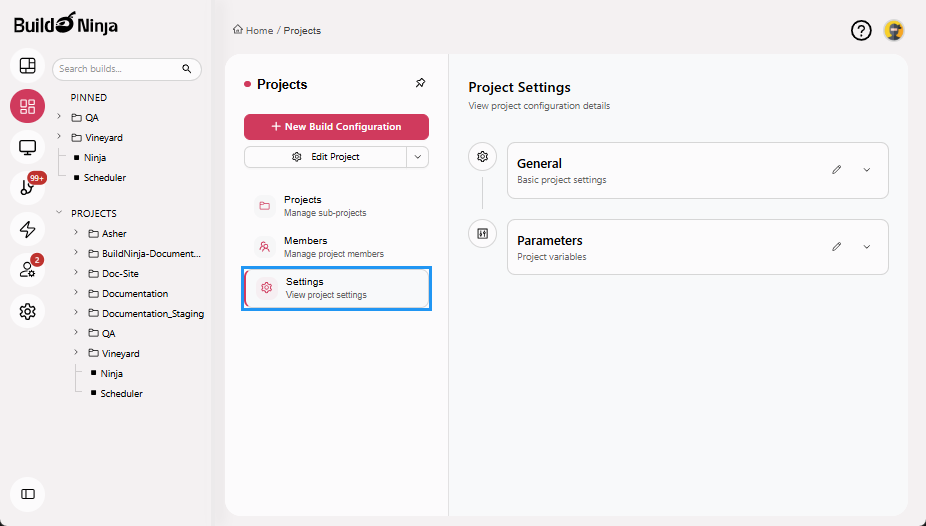Click the Projects breadcrumb link

click(x=302, y=31)
